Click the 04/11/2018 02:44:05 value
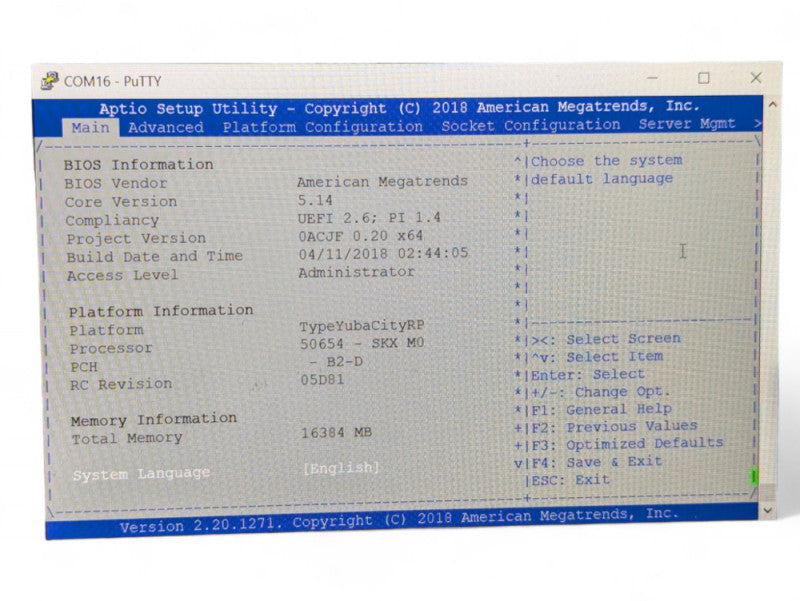This screenshot has width=800, height=601. [383, 254]
